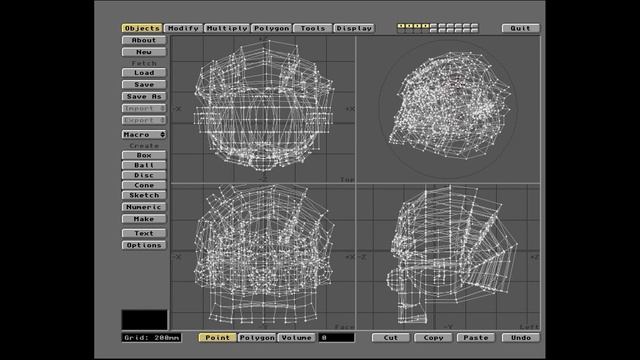
Task: Select the Text creation tool
Action: coord(144,233)
